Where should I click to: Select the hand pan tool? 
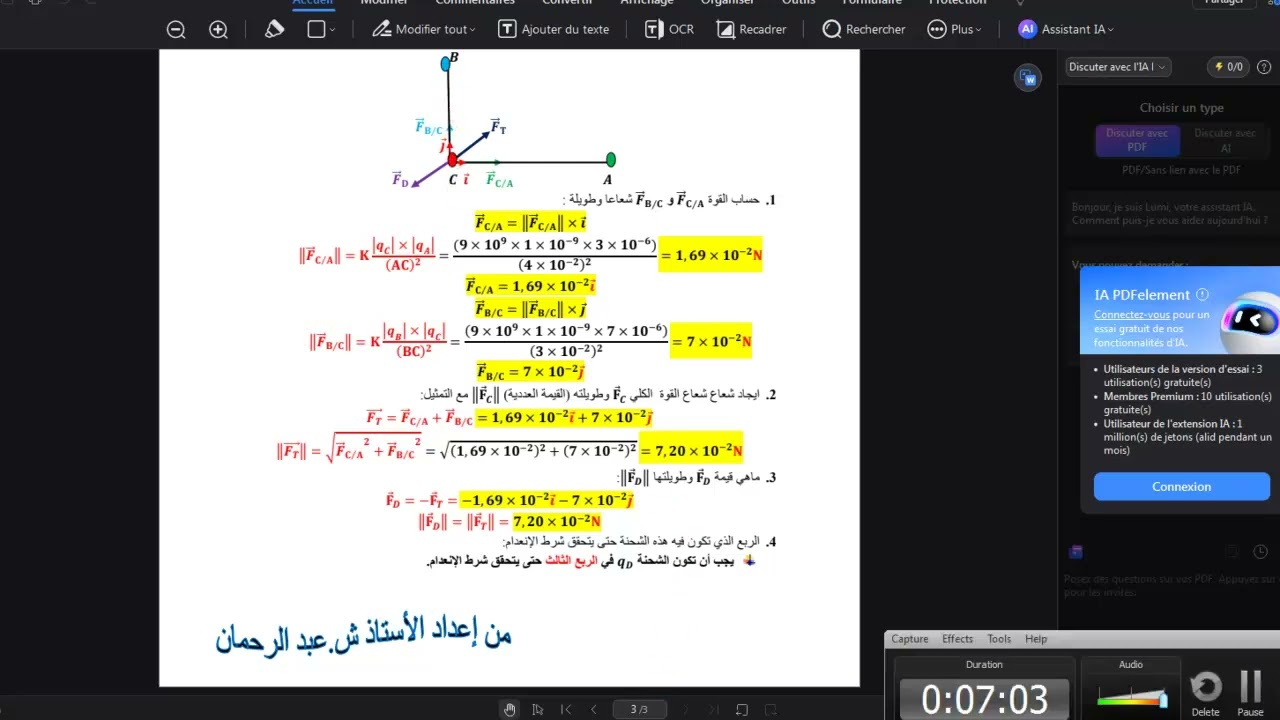pos(510,710)
